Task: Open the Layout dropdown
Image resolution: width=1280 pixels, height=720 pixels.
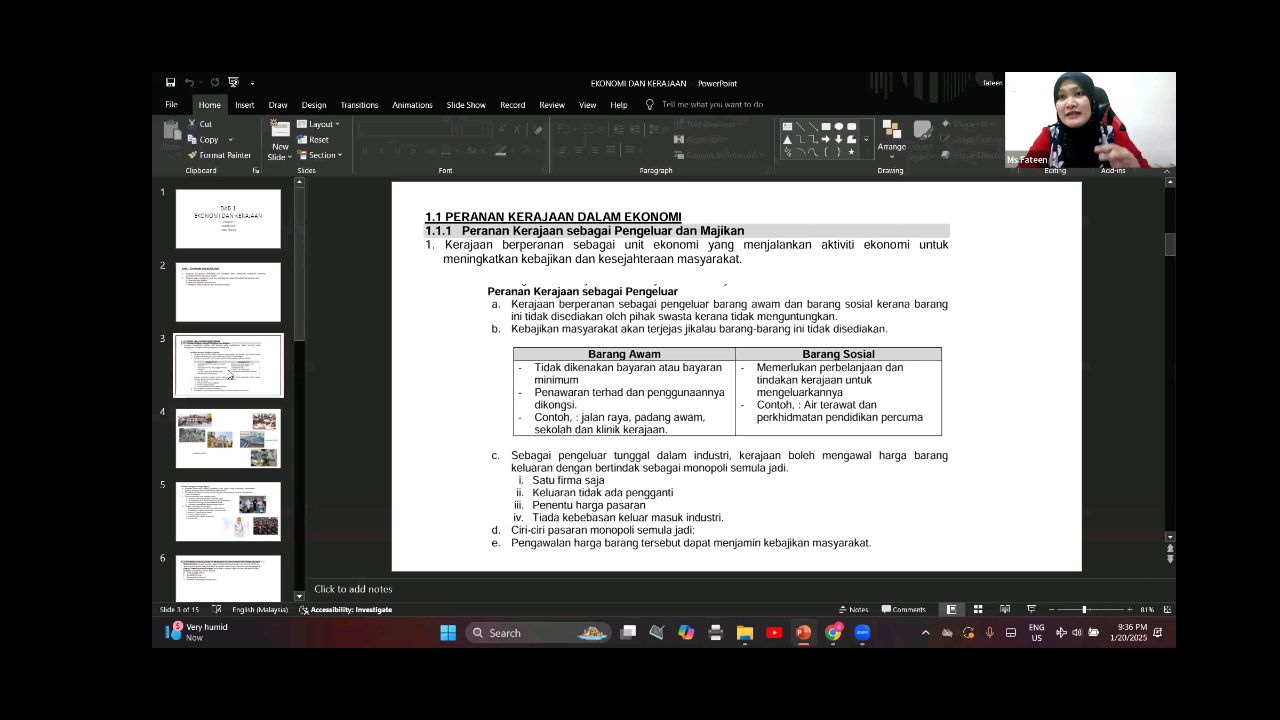Action: click(319, 124)
